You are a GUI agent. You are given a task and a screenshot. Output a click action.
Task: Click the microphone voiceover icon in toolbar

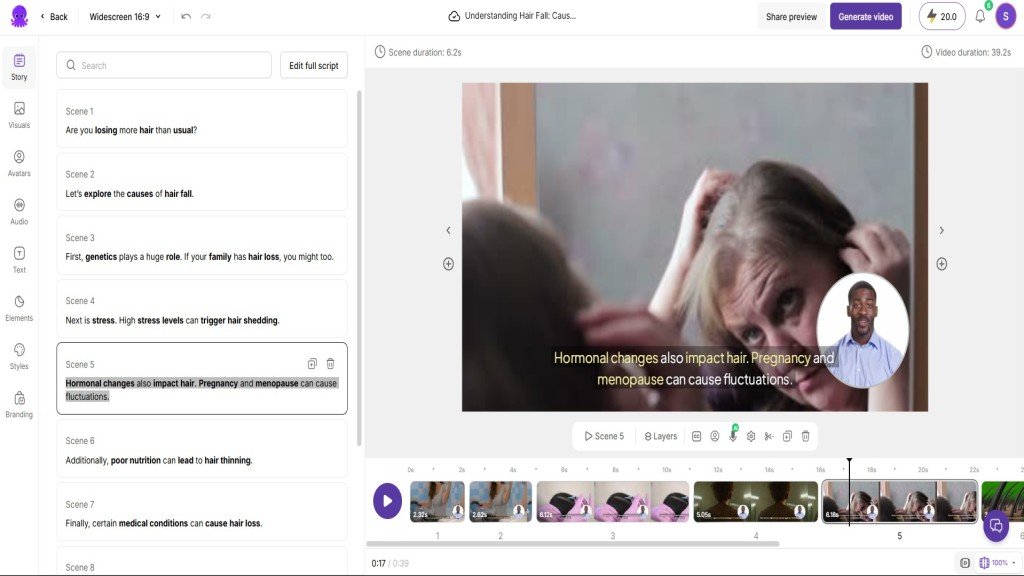733,436
